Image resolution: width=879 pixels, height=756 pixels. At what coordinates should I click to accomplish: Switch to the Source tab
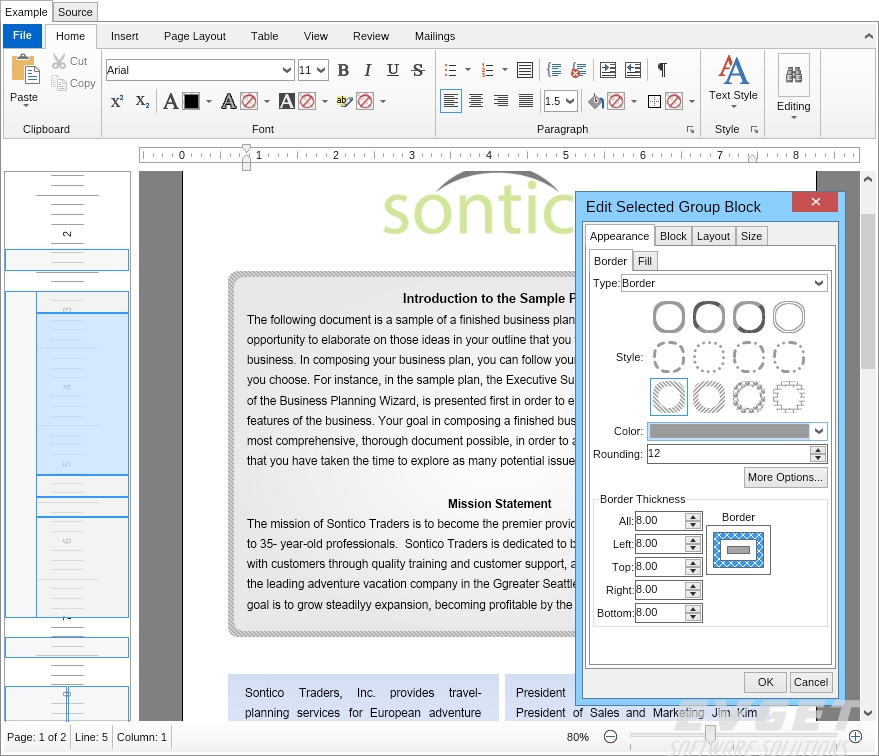pos(75,12)
